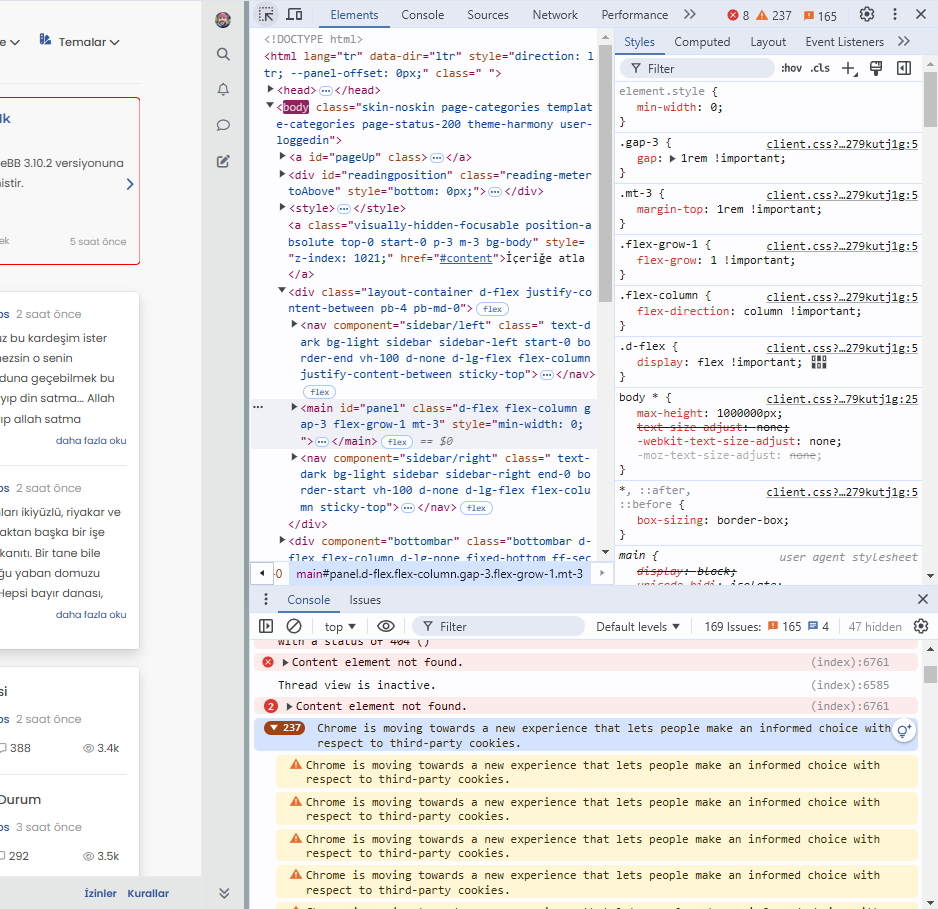938x909 pixels.
Task: Activate the inspect element picker tool
Action: pos(266,14)
